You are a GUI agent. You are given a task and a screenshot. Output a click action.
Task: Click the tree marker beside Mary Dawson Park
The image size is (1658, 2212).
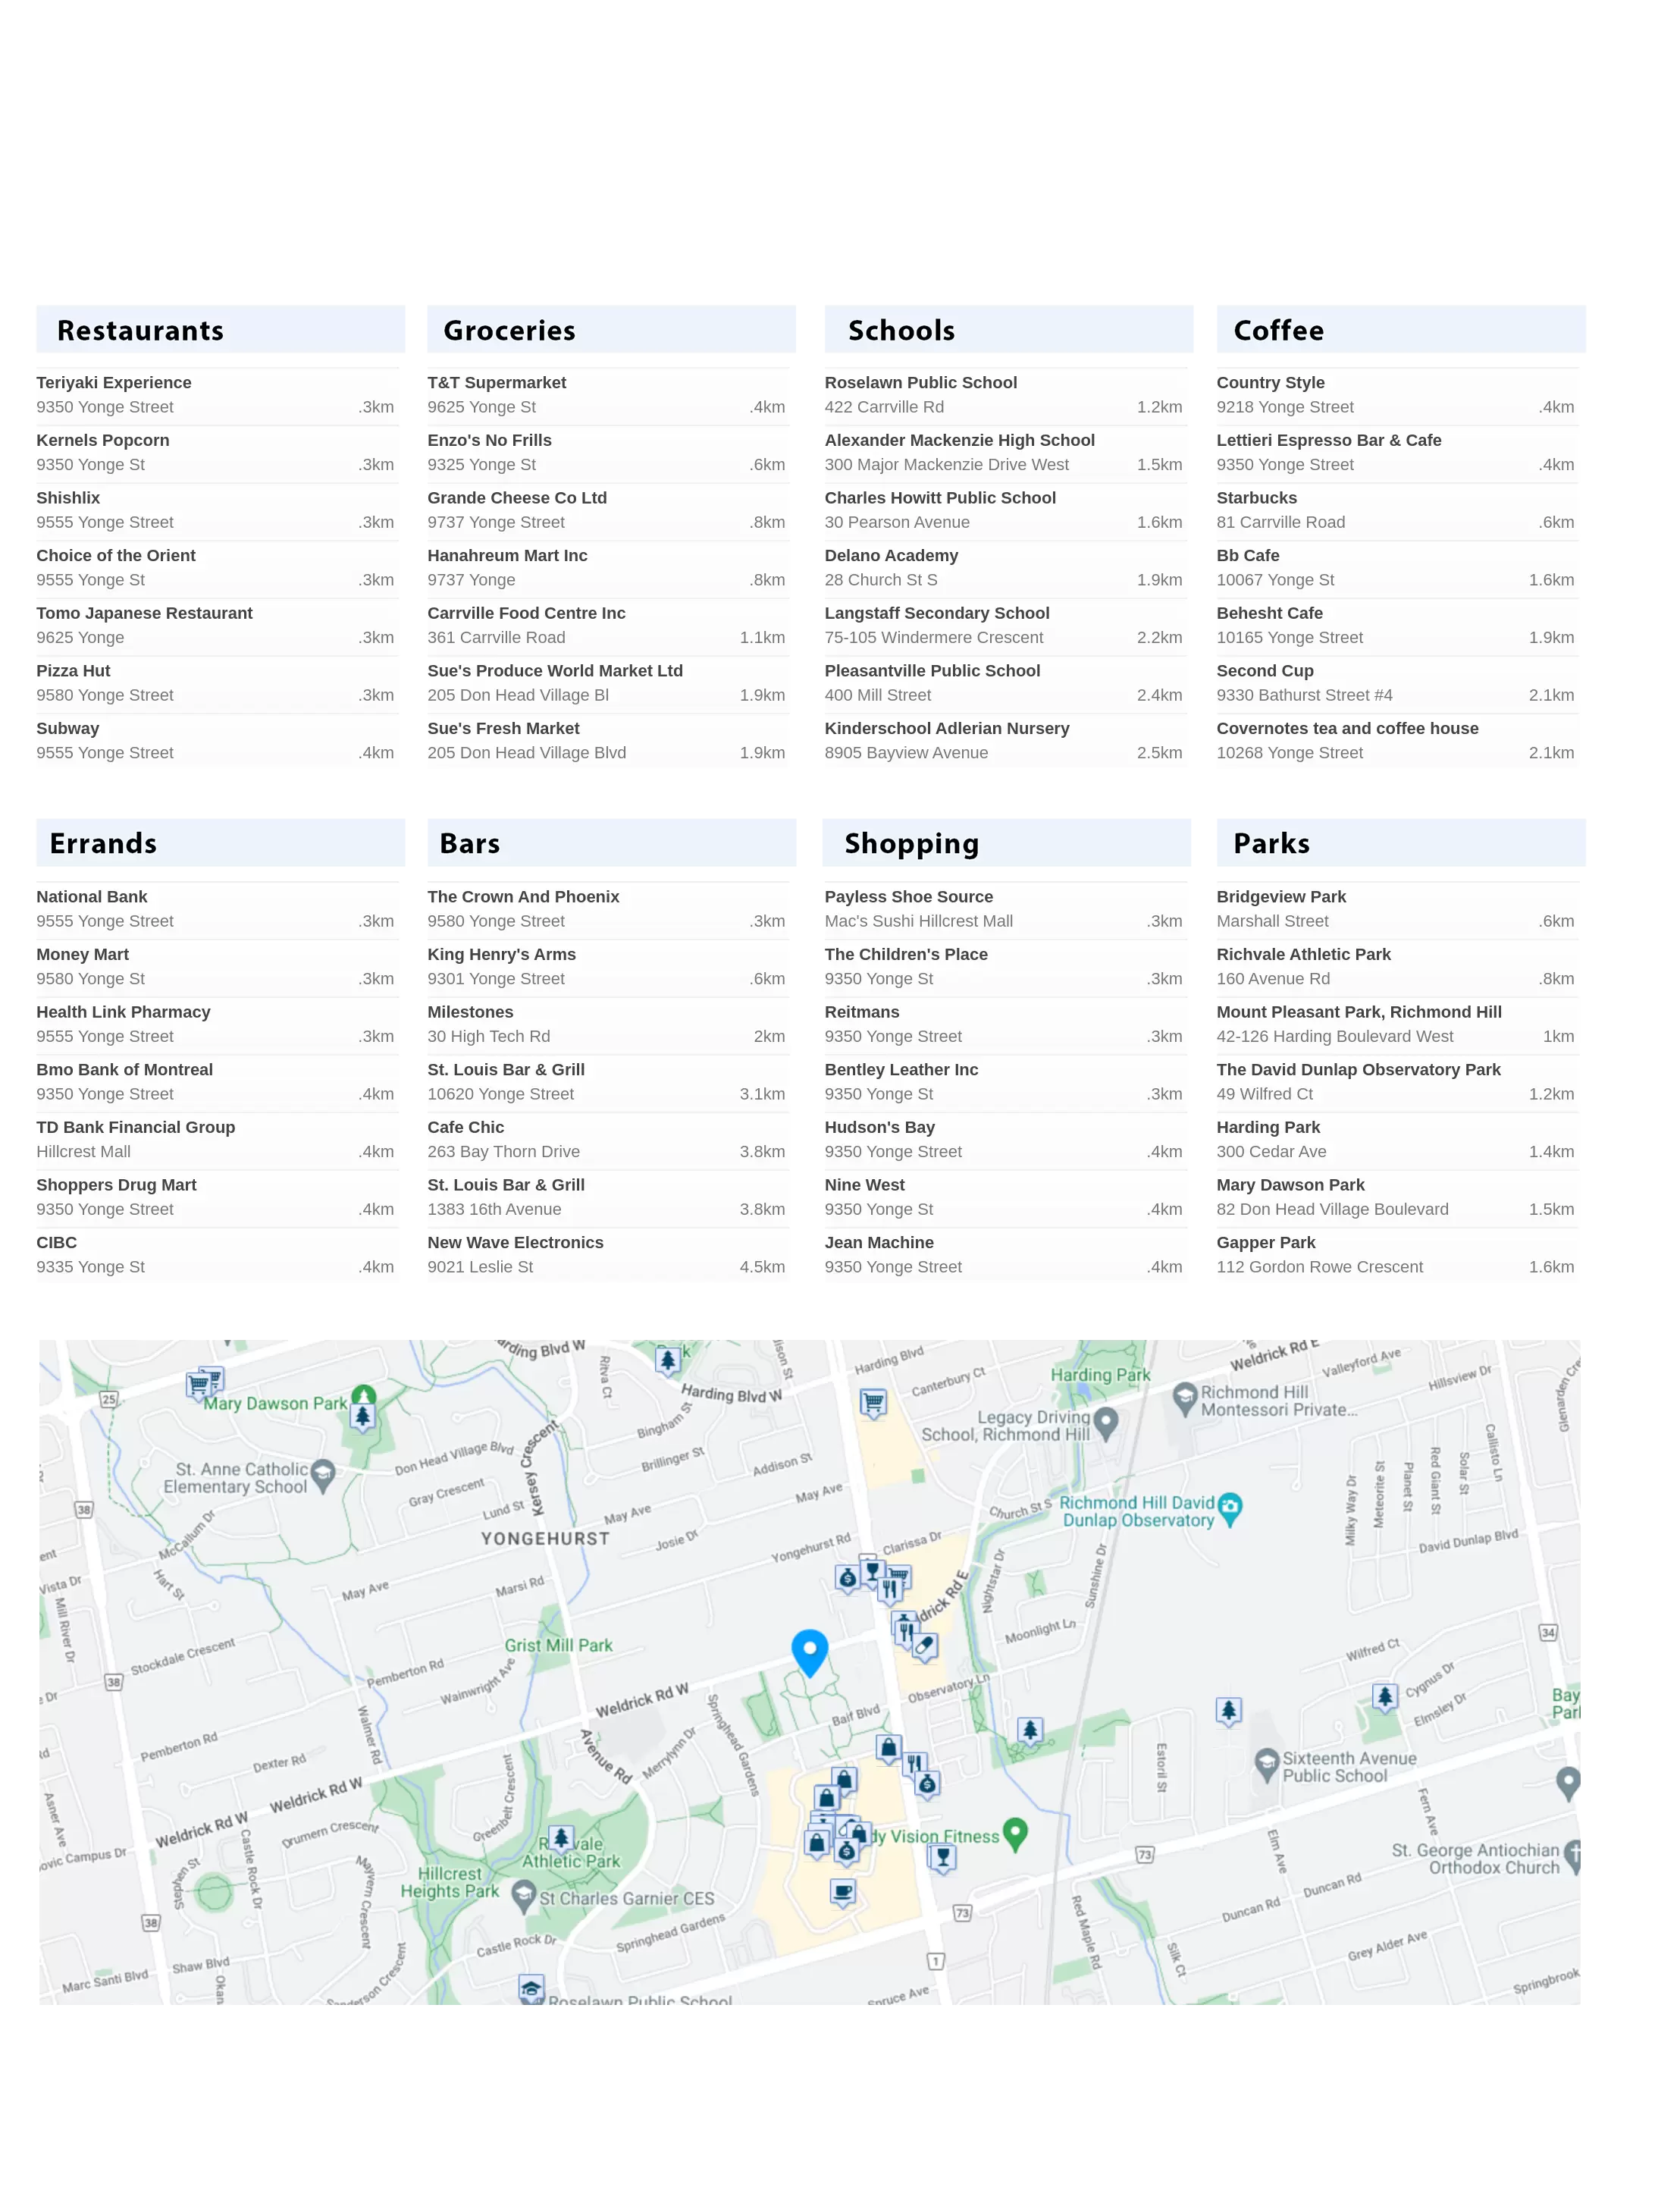coord(362,1417)
